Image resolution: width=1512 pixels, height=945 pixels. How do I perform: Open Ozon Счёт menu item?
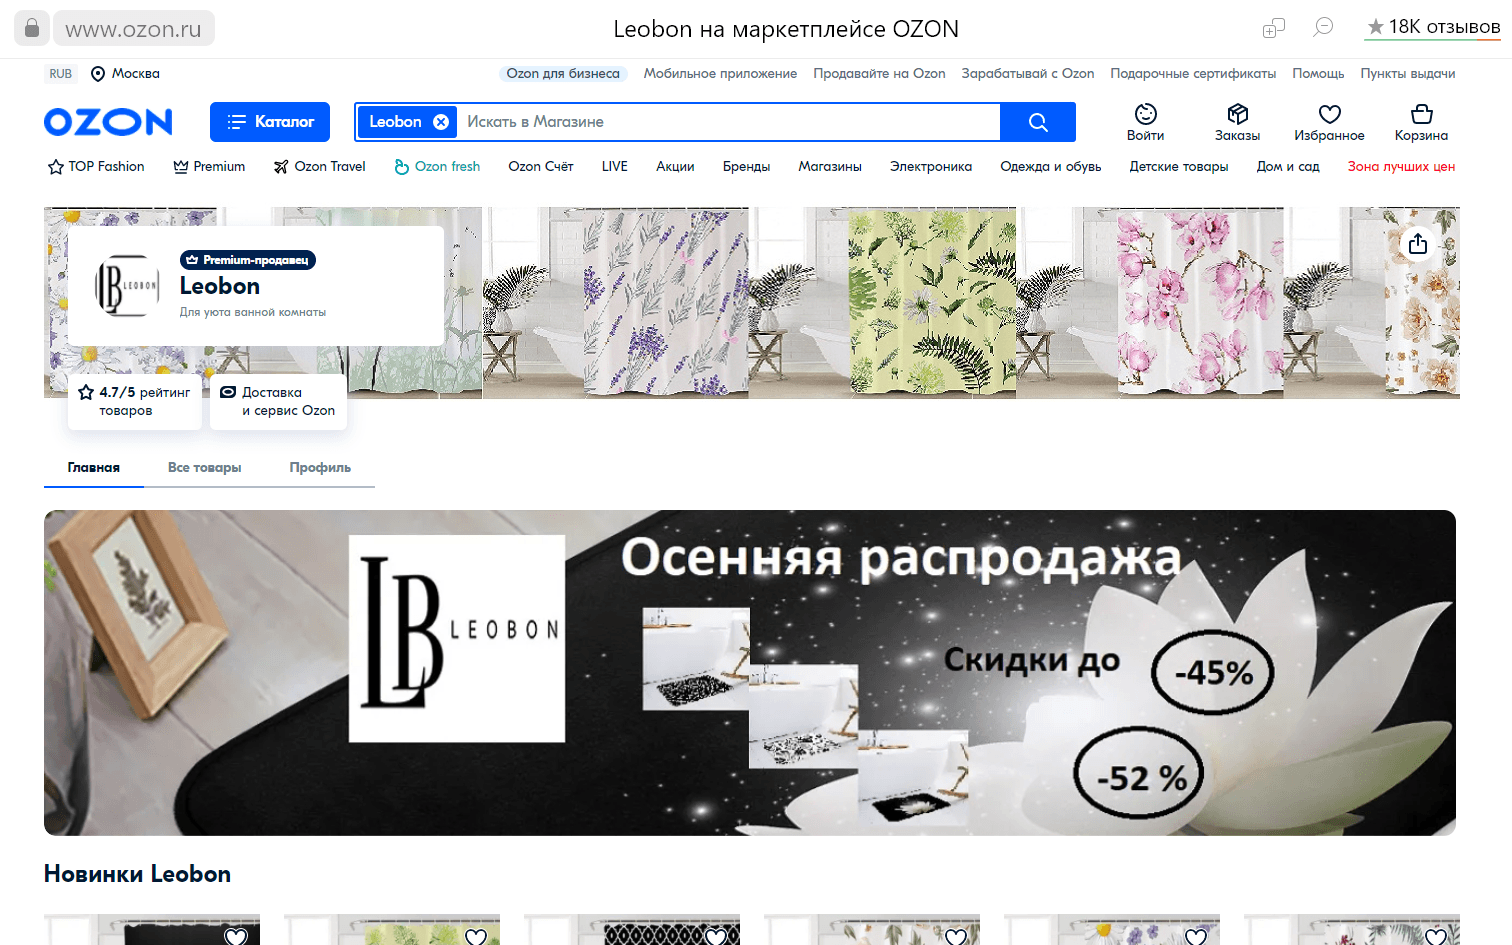tap(541, 167)
